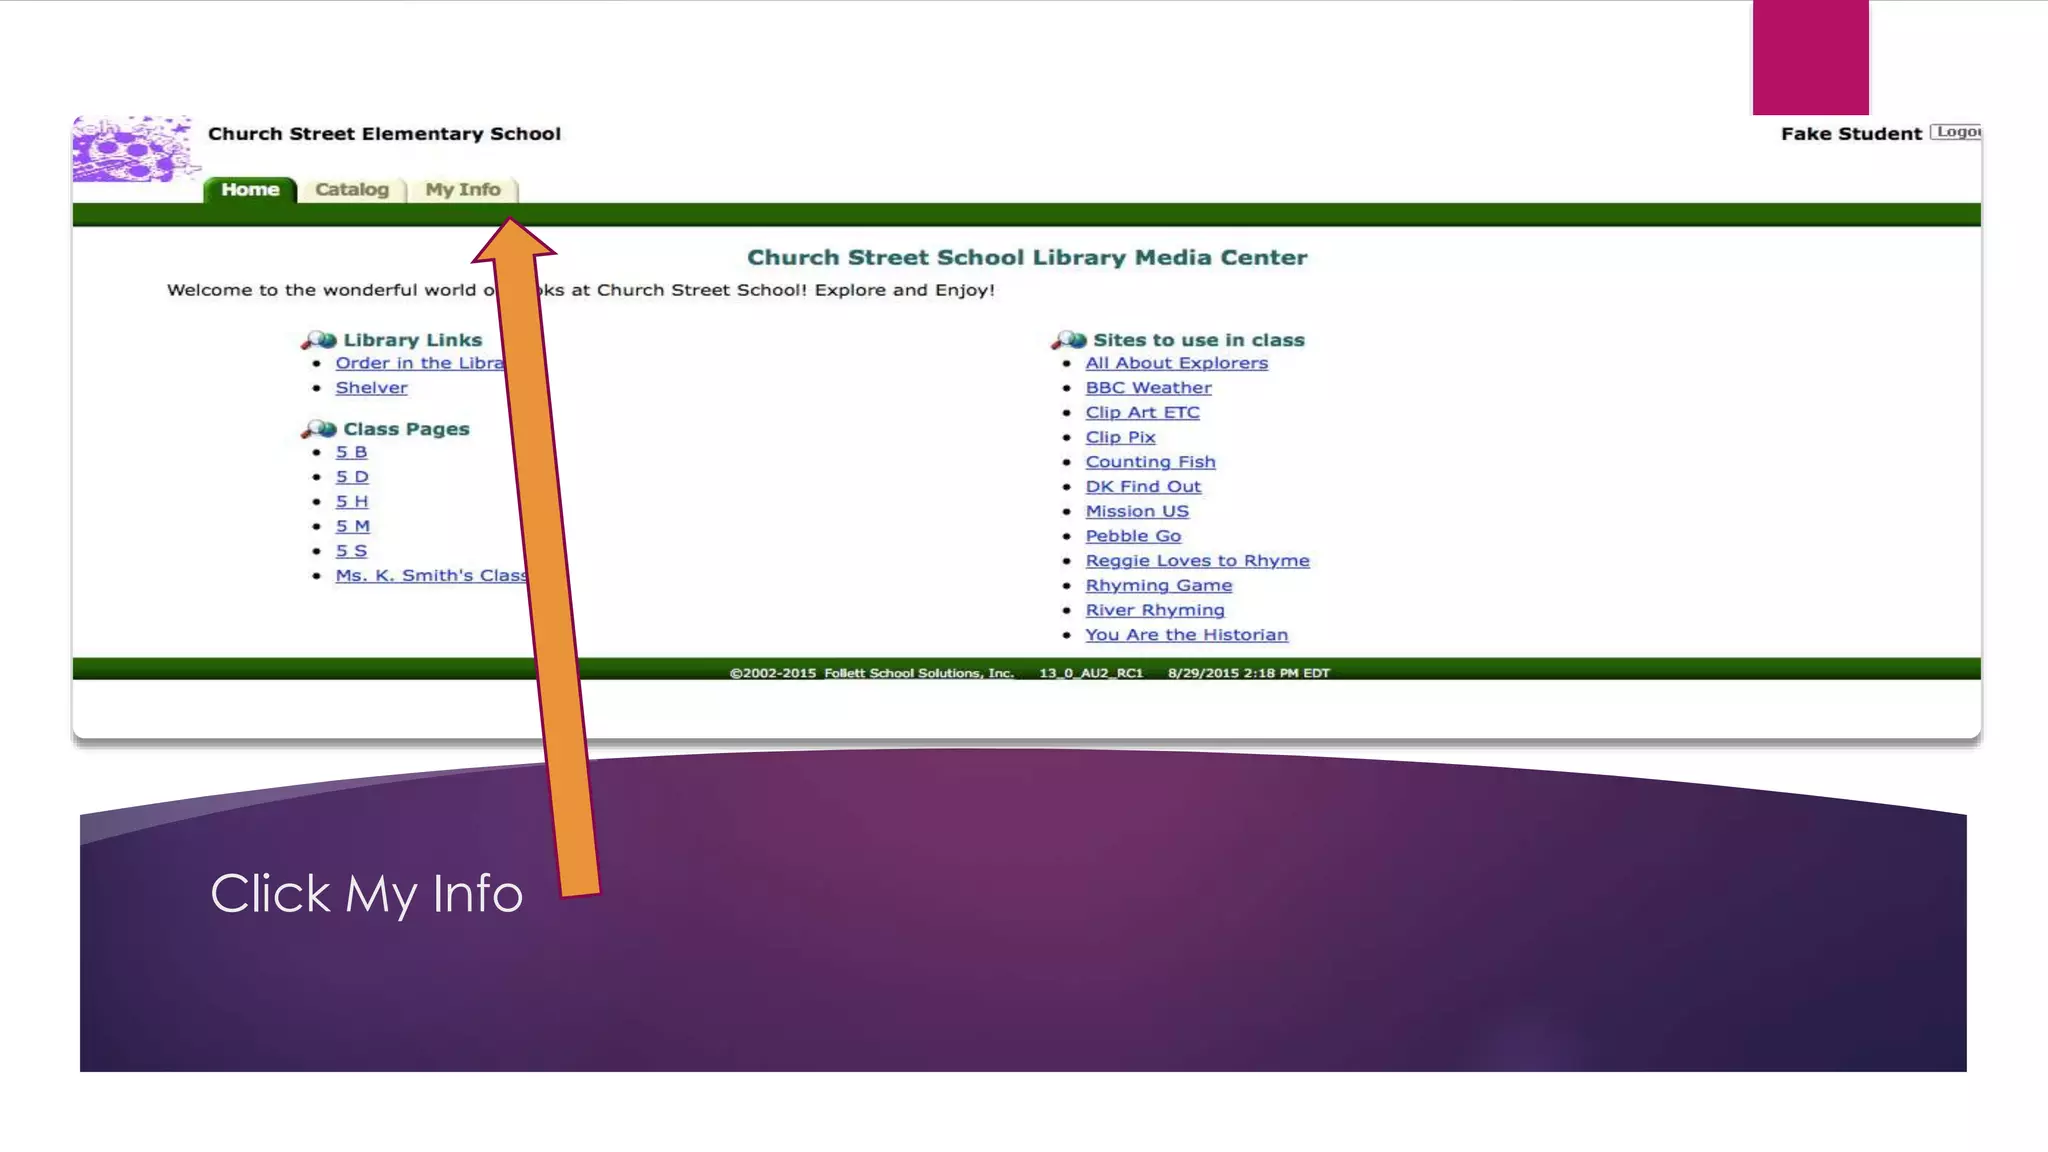Open the 5 H class page
Viewport: 2048px width, 1152px height.
tap(352, 502)
